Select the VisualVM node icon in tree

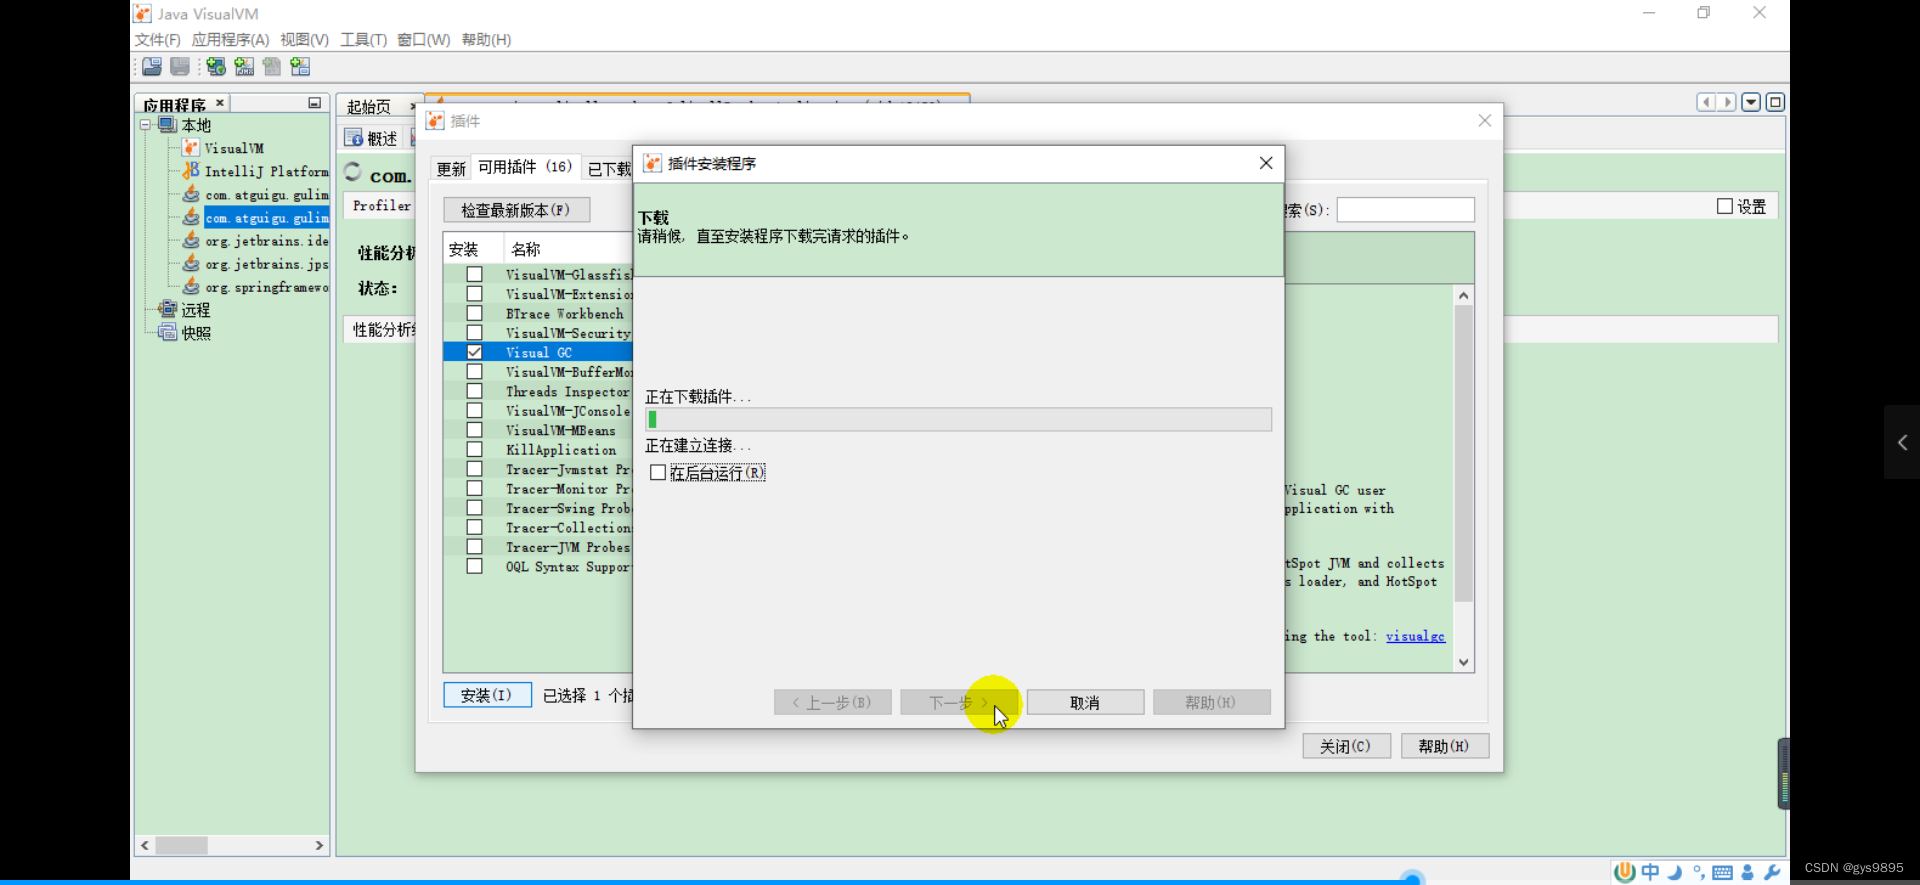[191, 148]
